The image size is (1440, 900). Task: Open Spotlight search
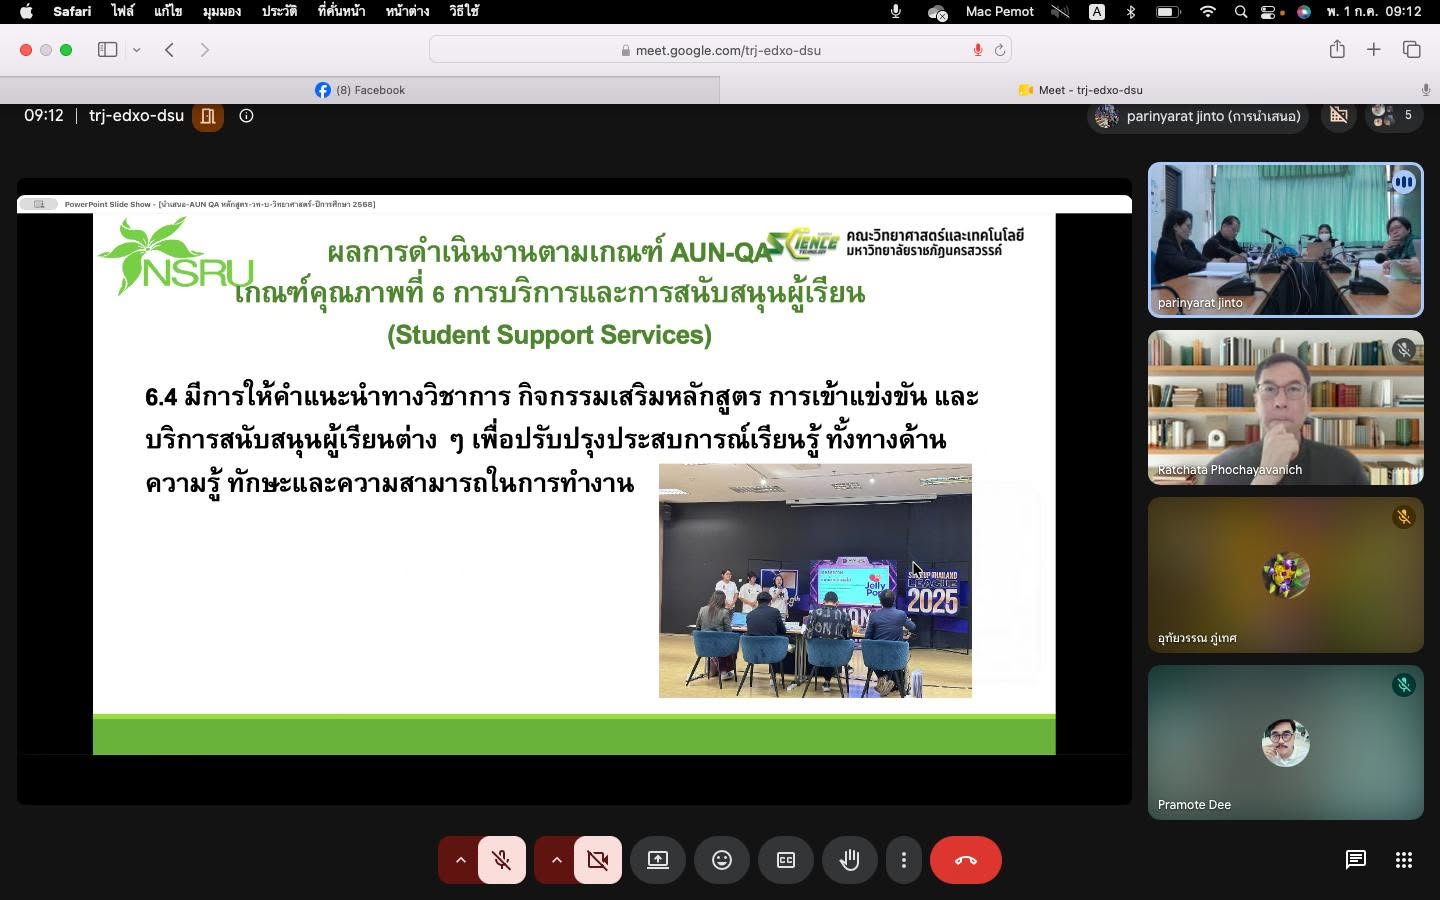1241,11
